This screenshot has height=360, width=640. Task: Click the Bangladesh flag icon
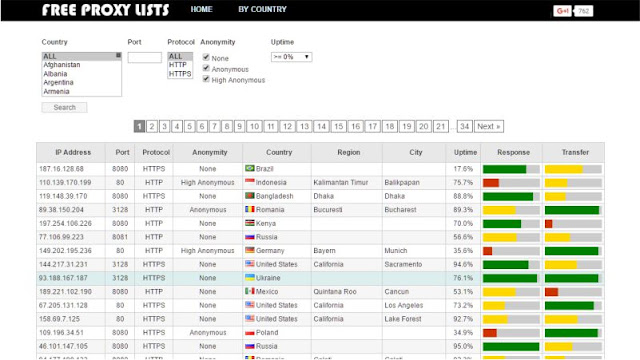click(x=249, y=196)
